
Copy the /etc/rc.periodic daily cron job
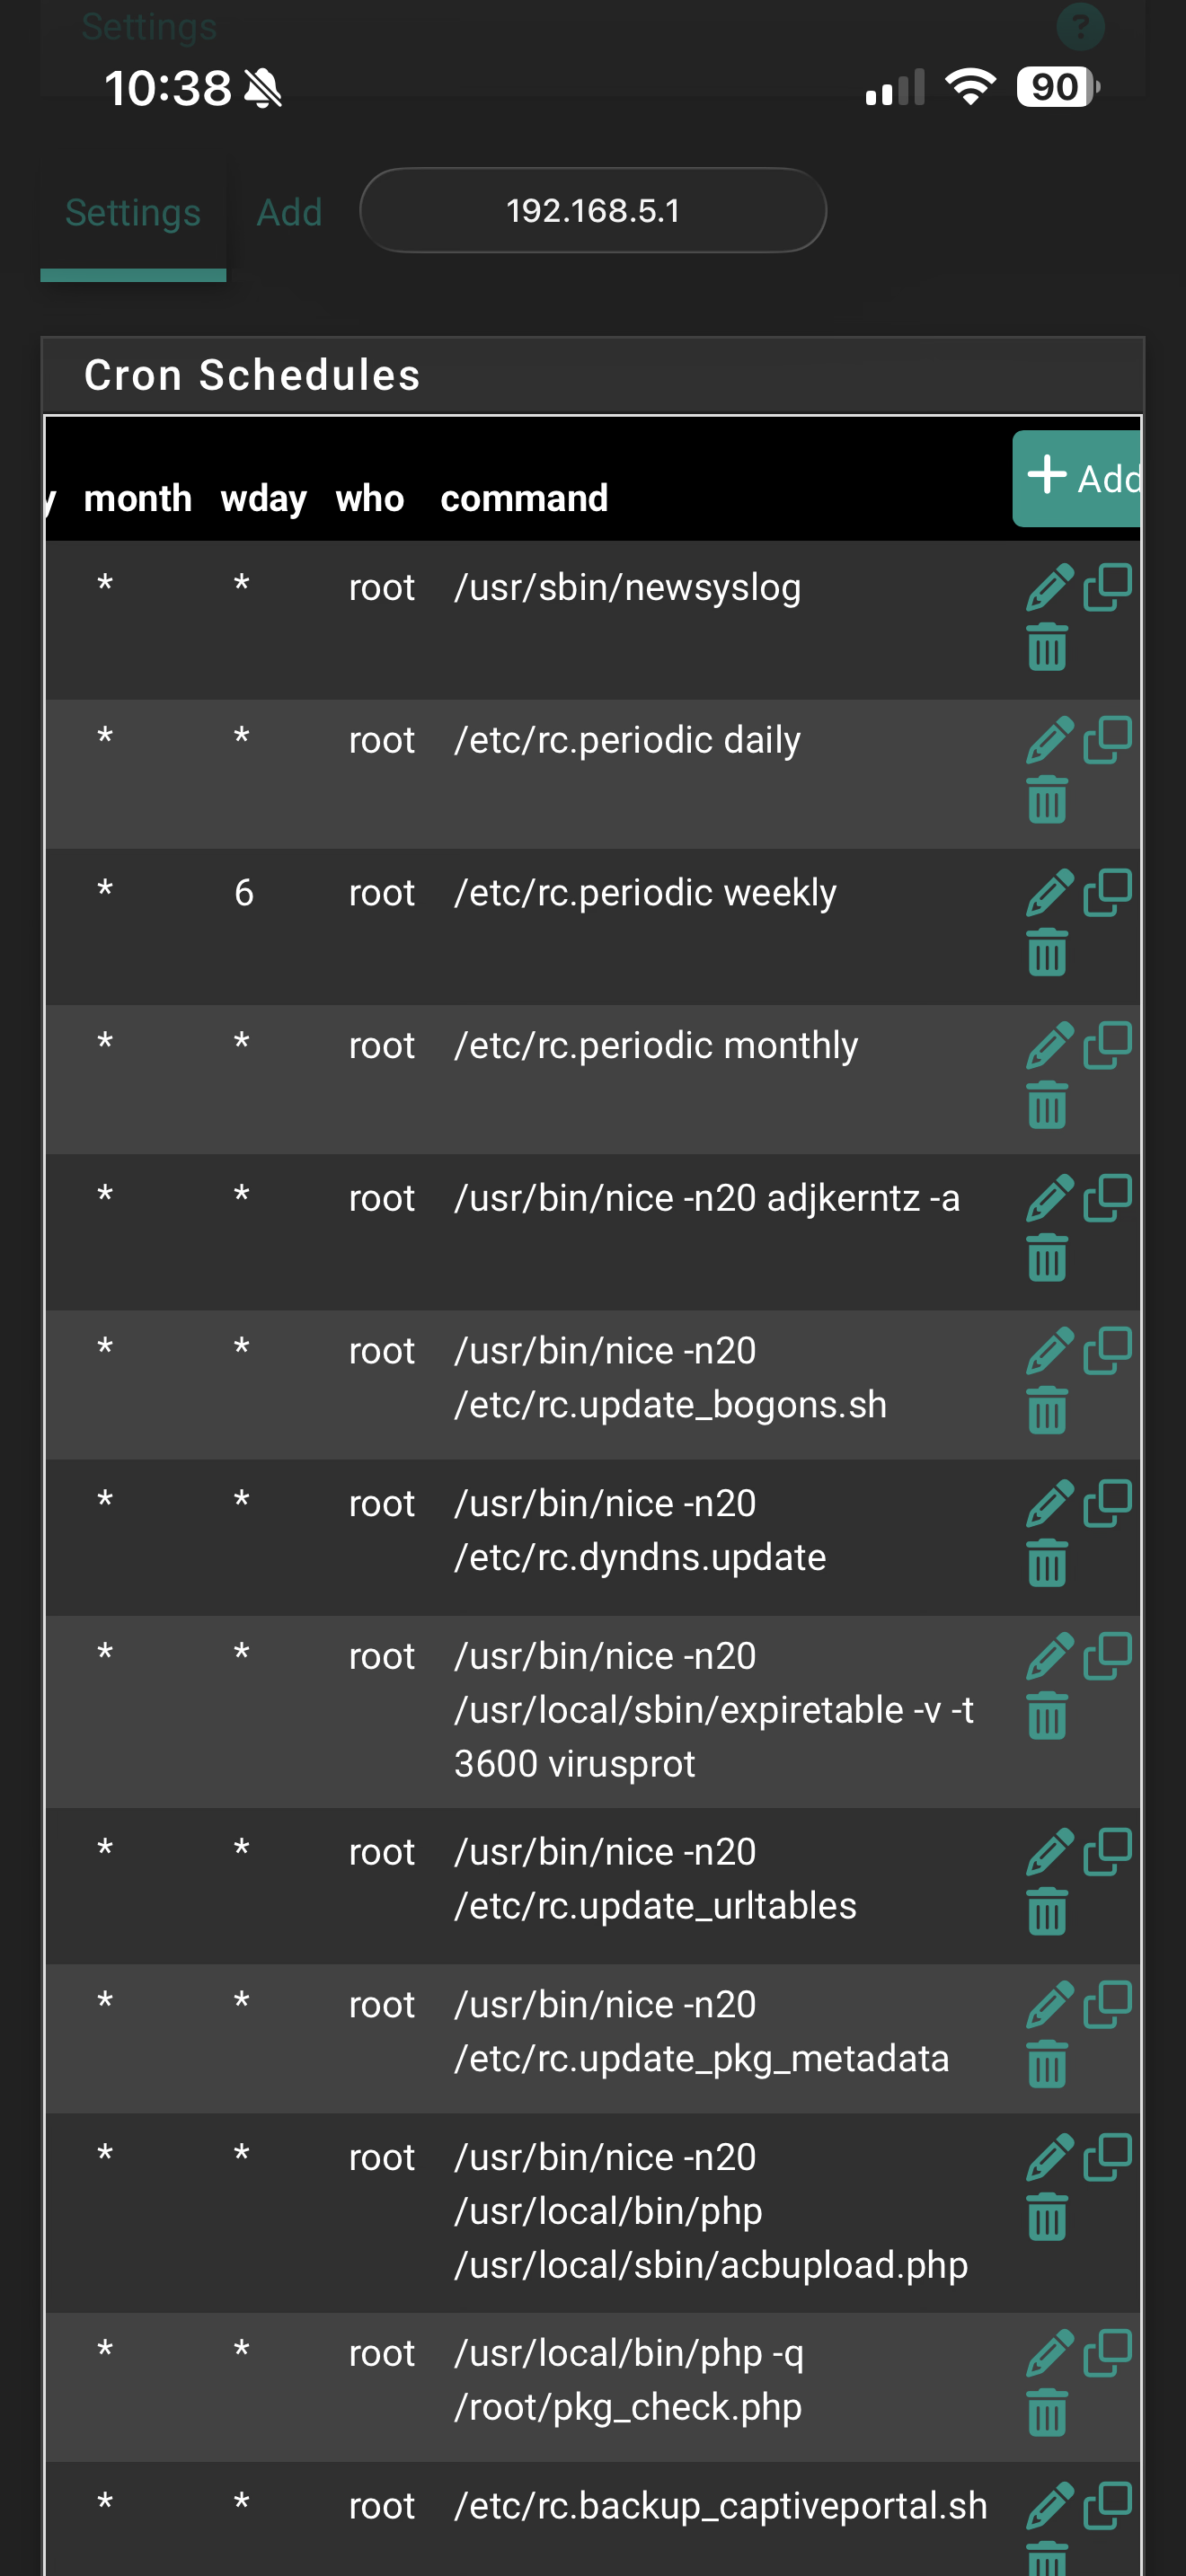coord(1107,740)
